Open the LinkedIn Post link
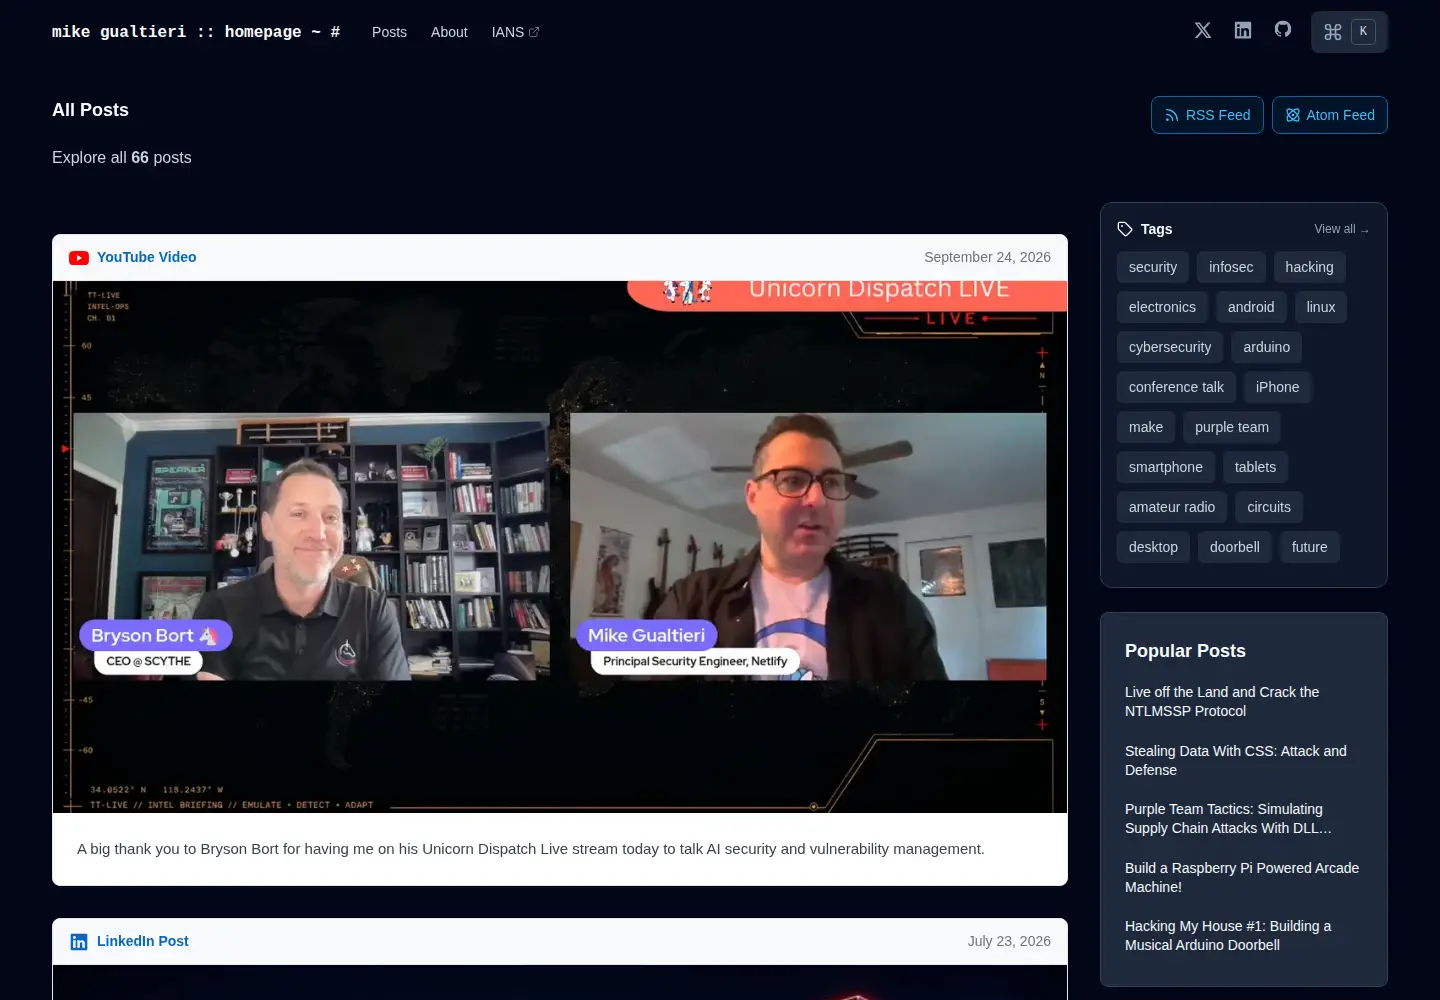This screenshot has height=1000, width=1440. (x=143, y=941)
